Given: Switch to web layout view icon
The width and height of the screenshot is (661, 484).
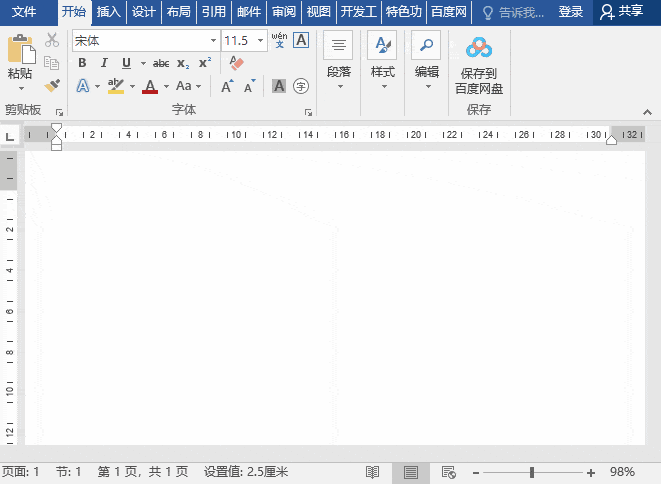Looking at the screenshot, I should point(449,472).
